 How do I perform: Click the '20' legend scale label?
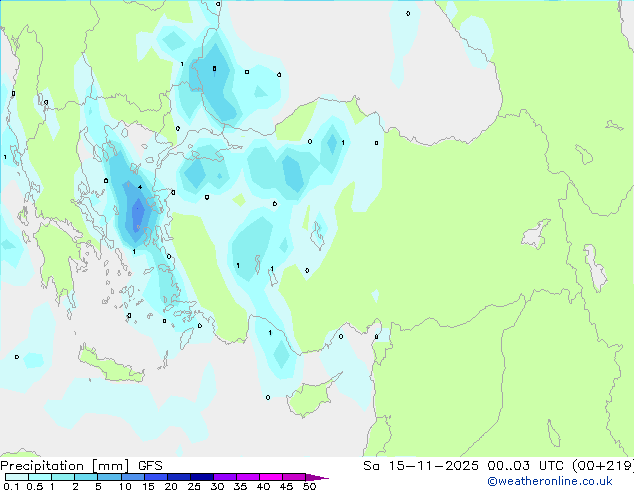click(x=171, y=486)
